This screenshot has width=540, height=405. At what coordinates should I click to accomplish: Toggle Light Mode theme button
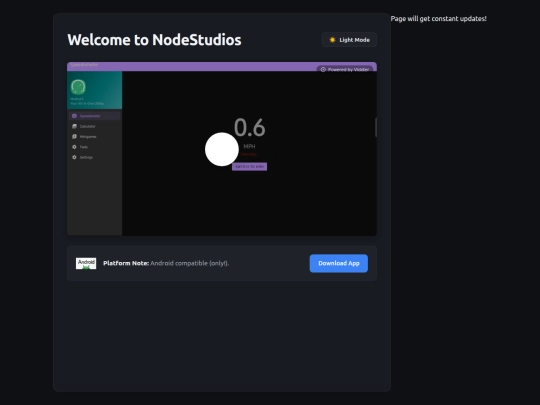click(x=349, y=40)
